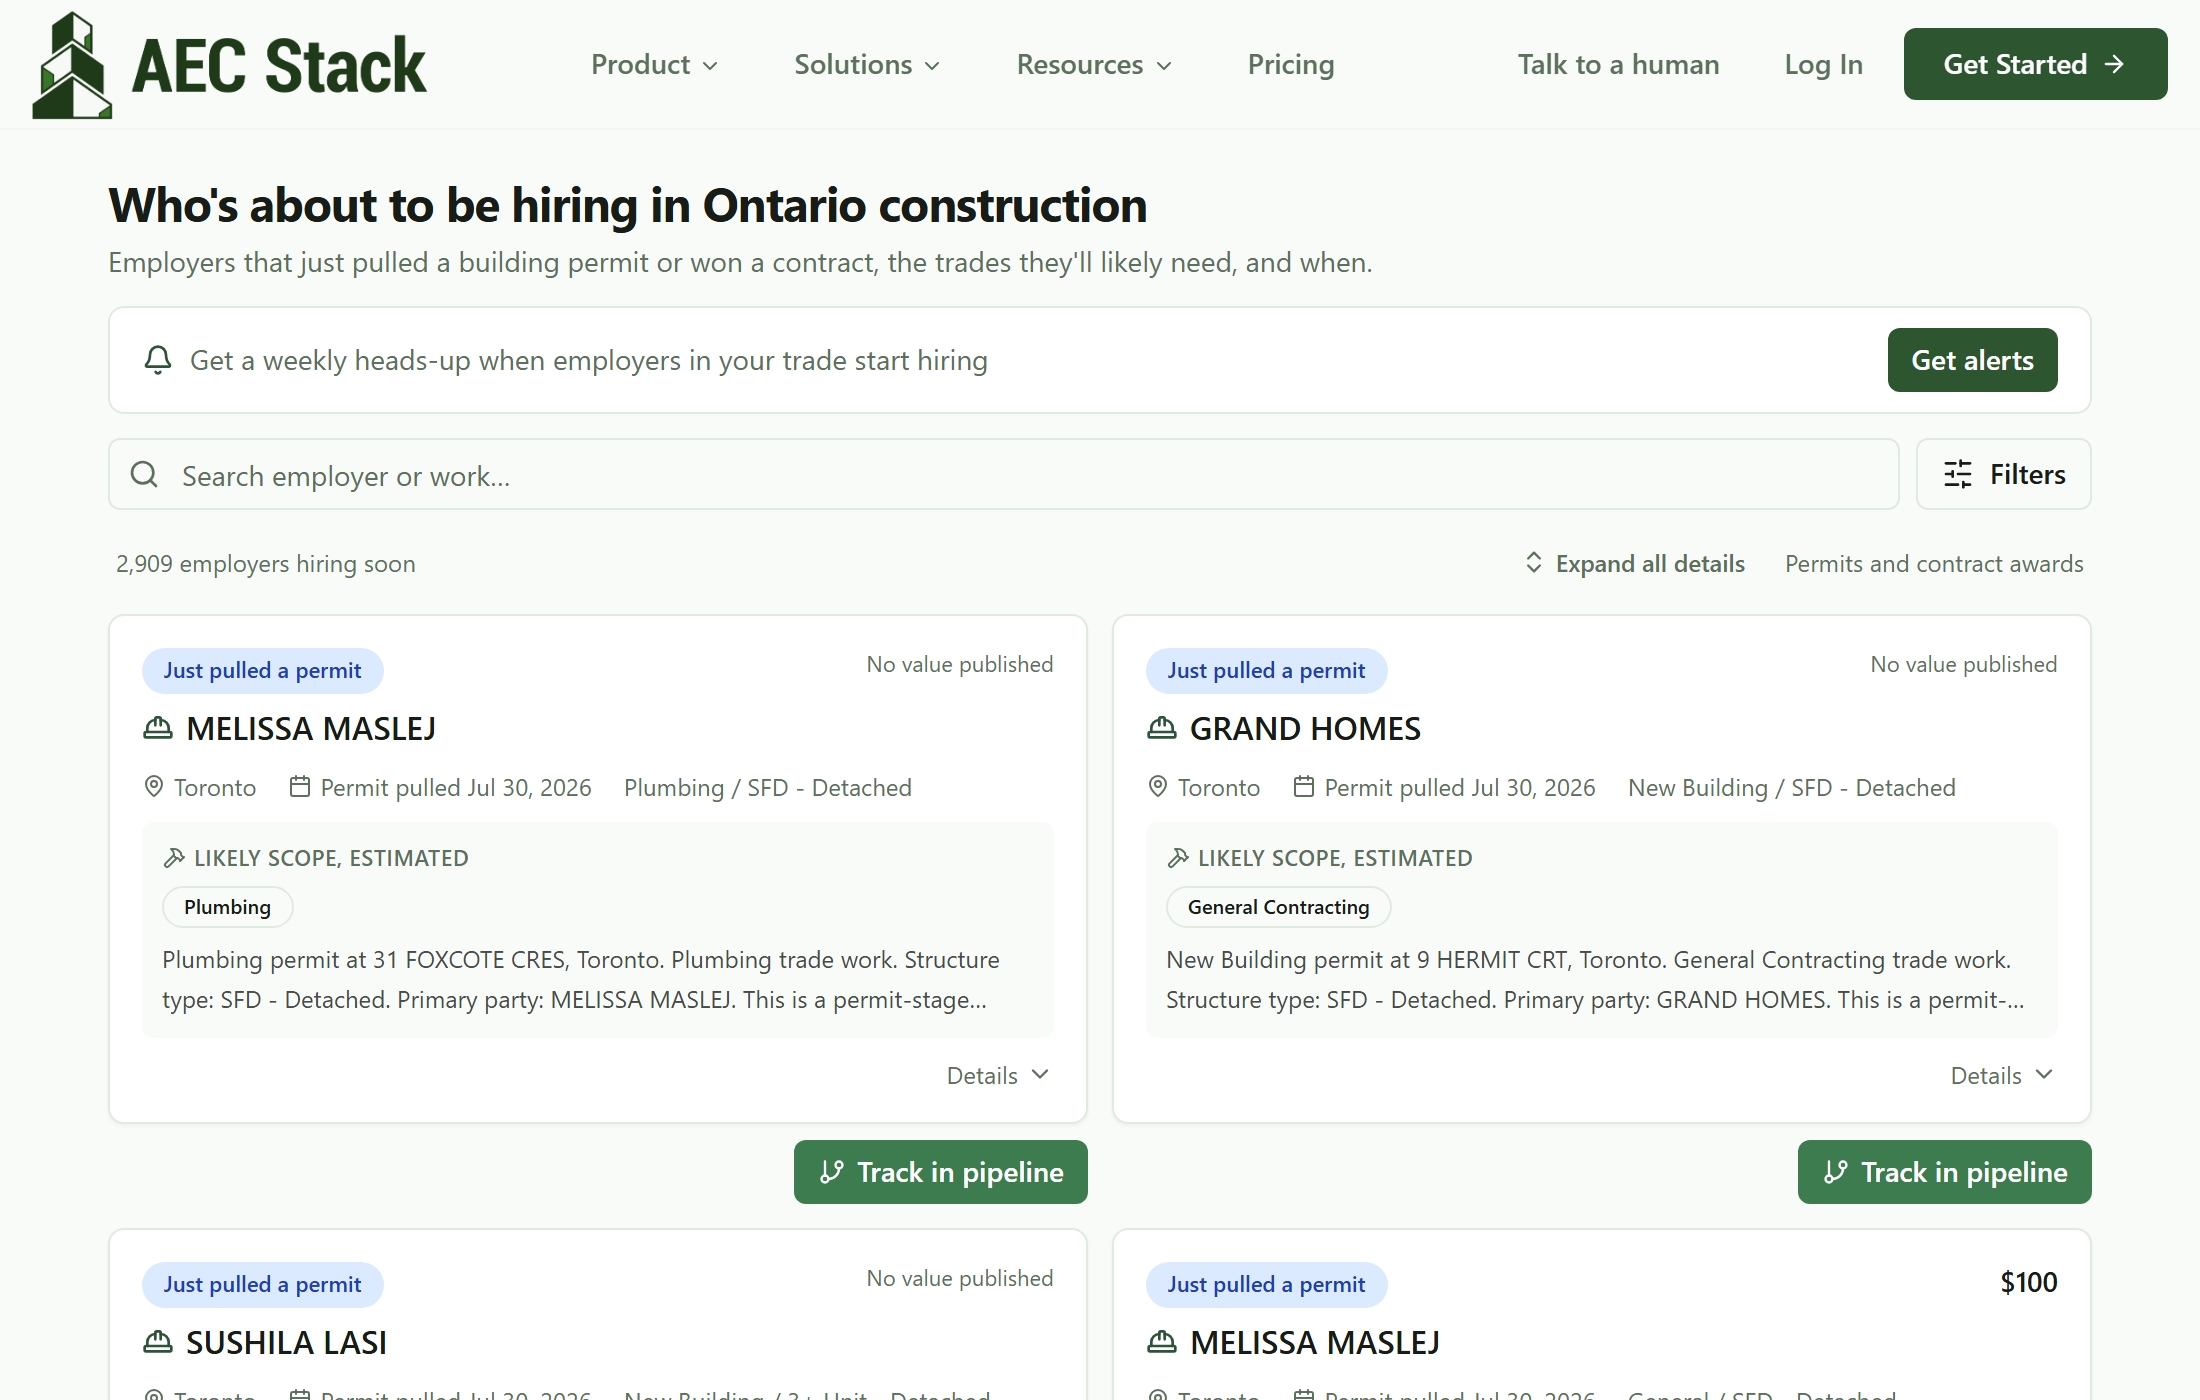This screenshot has width=2200, height=1400.
Task: Expand Details on the GRAND HOMES card
Action: 2002,1075
